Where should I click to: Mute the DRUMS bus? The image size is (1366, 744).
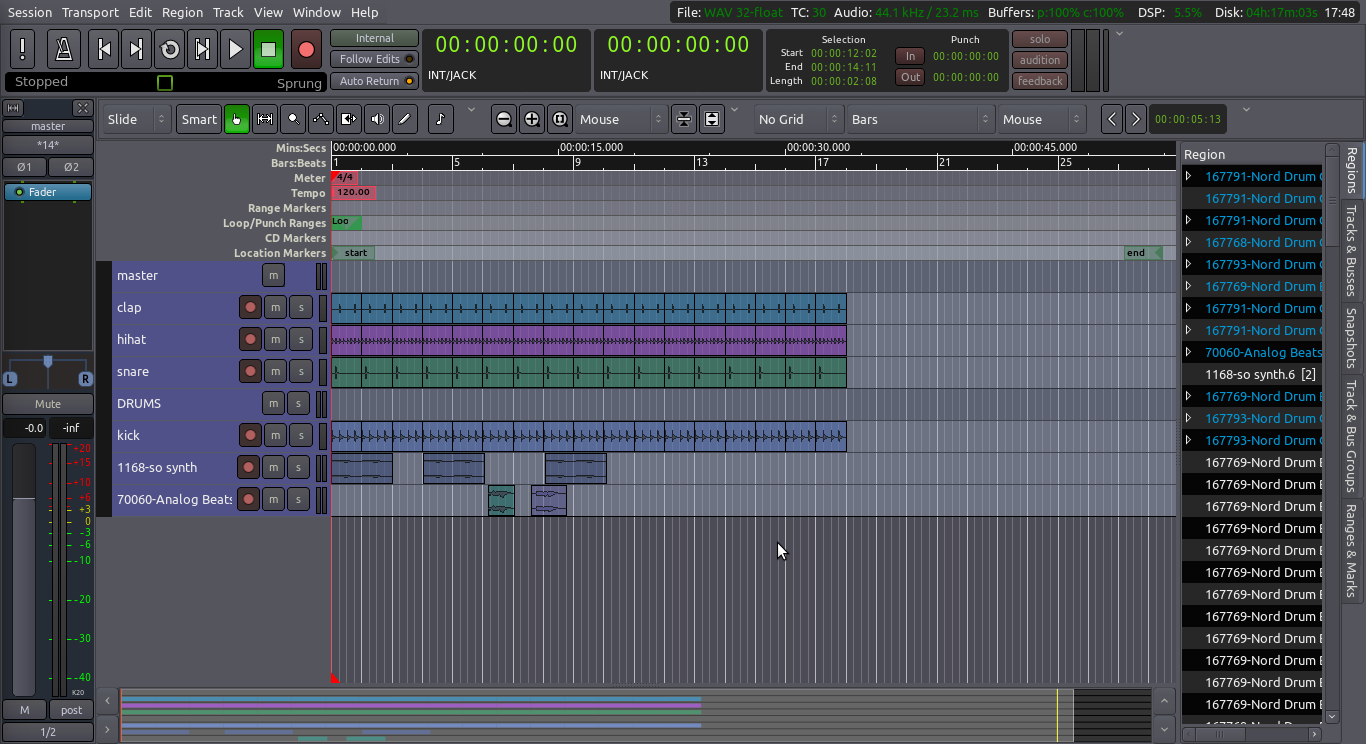(273, 403)
